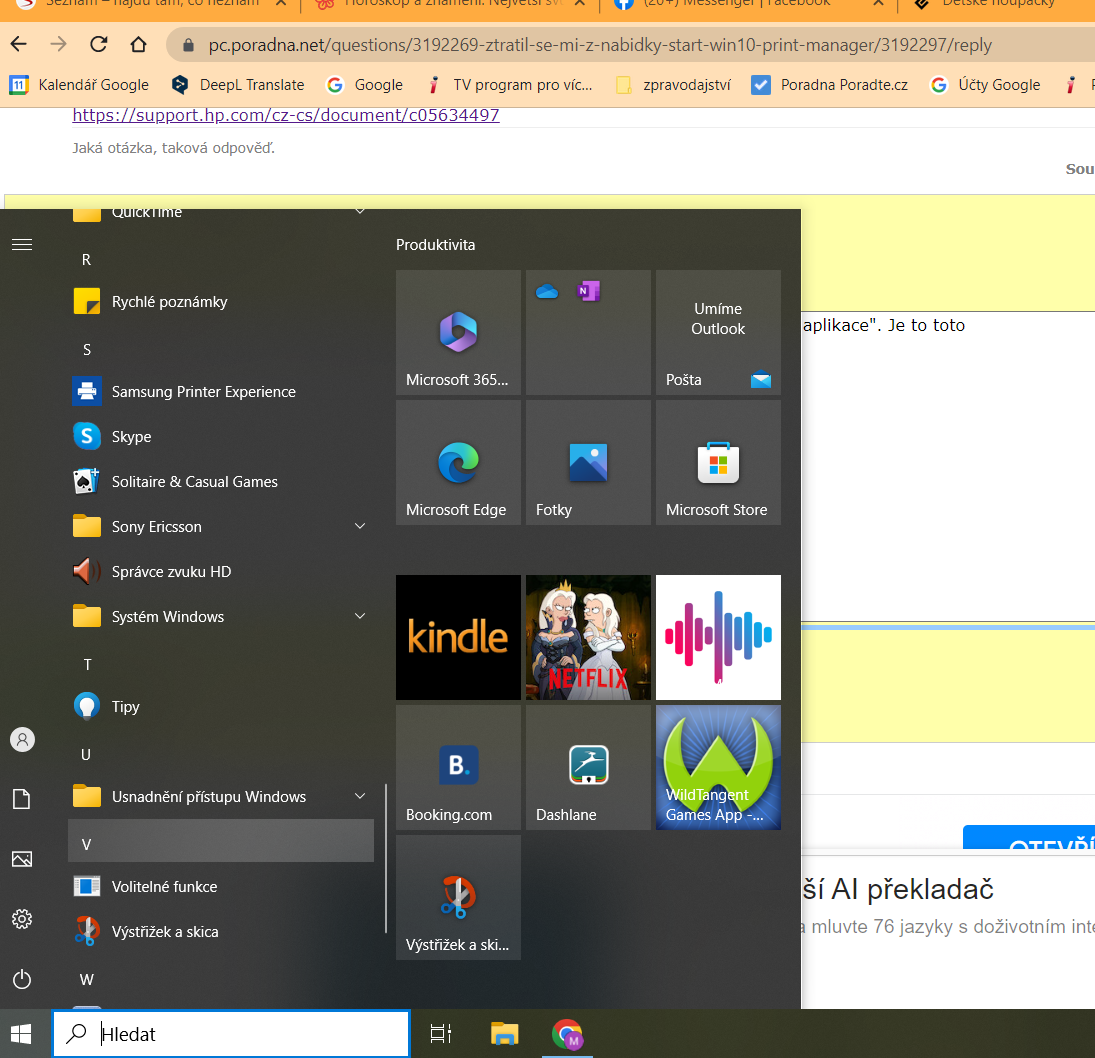Open Task View on the taskbar

(441, 1034)
